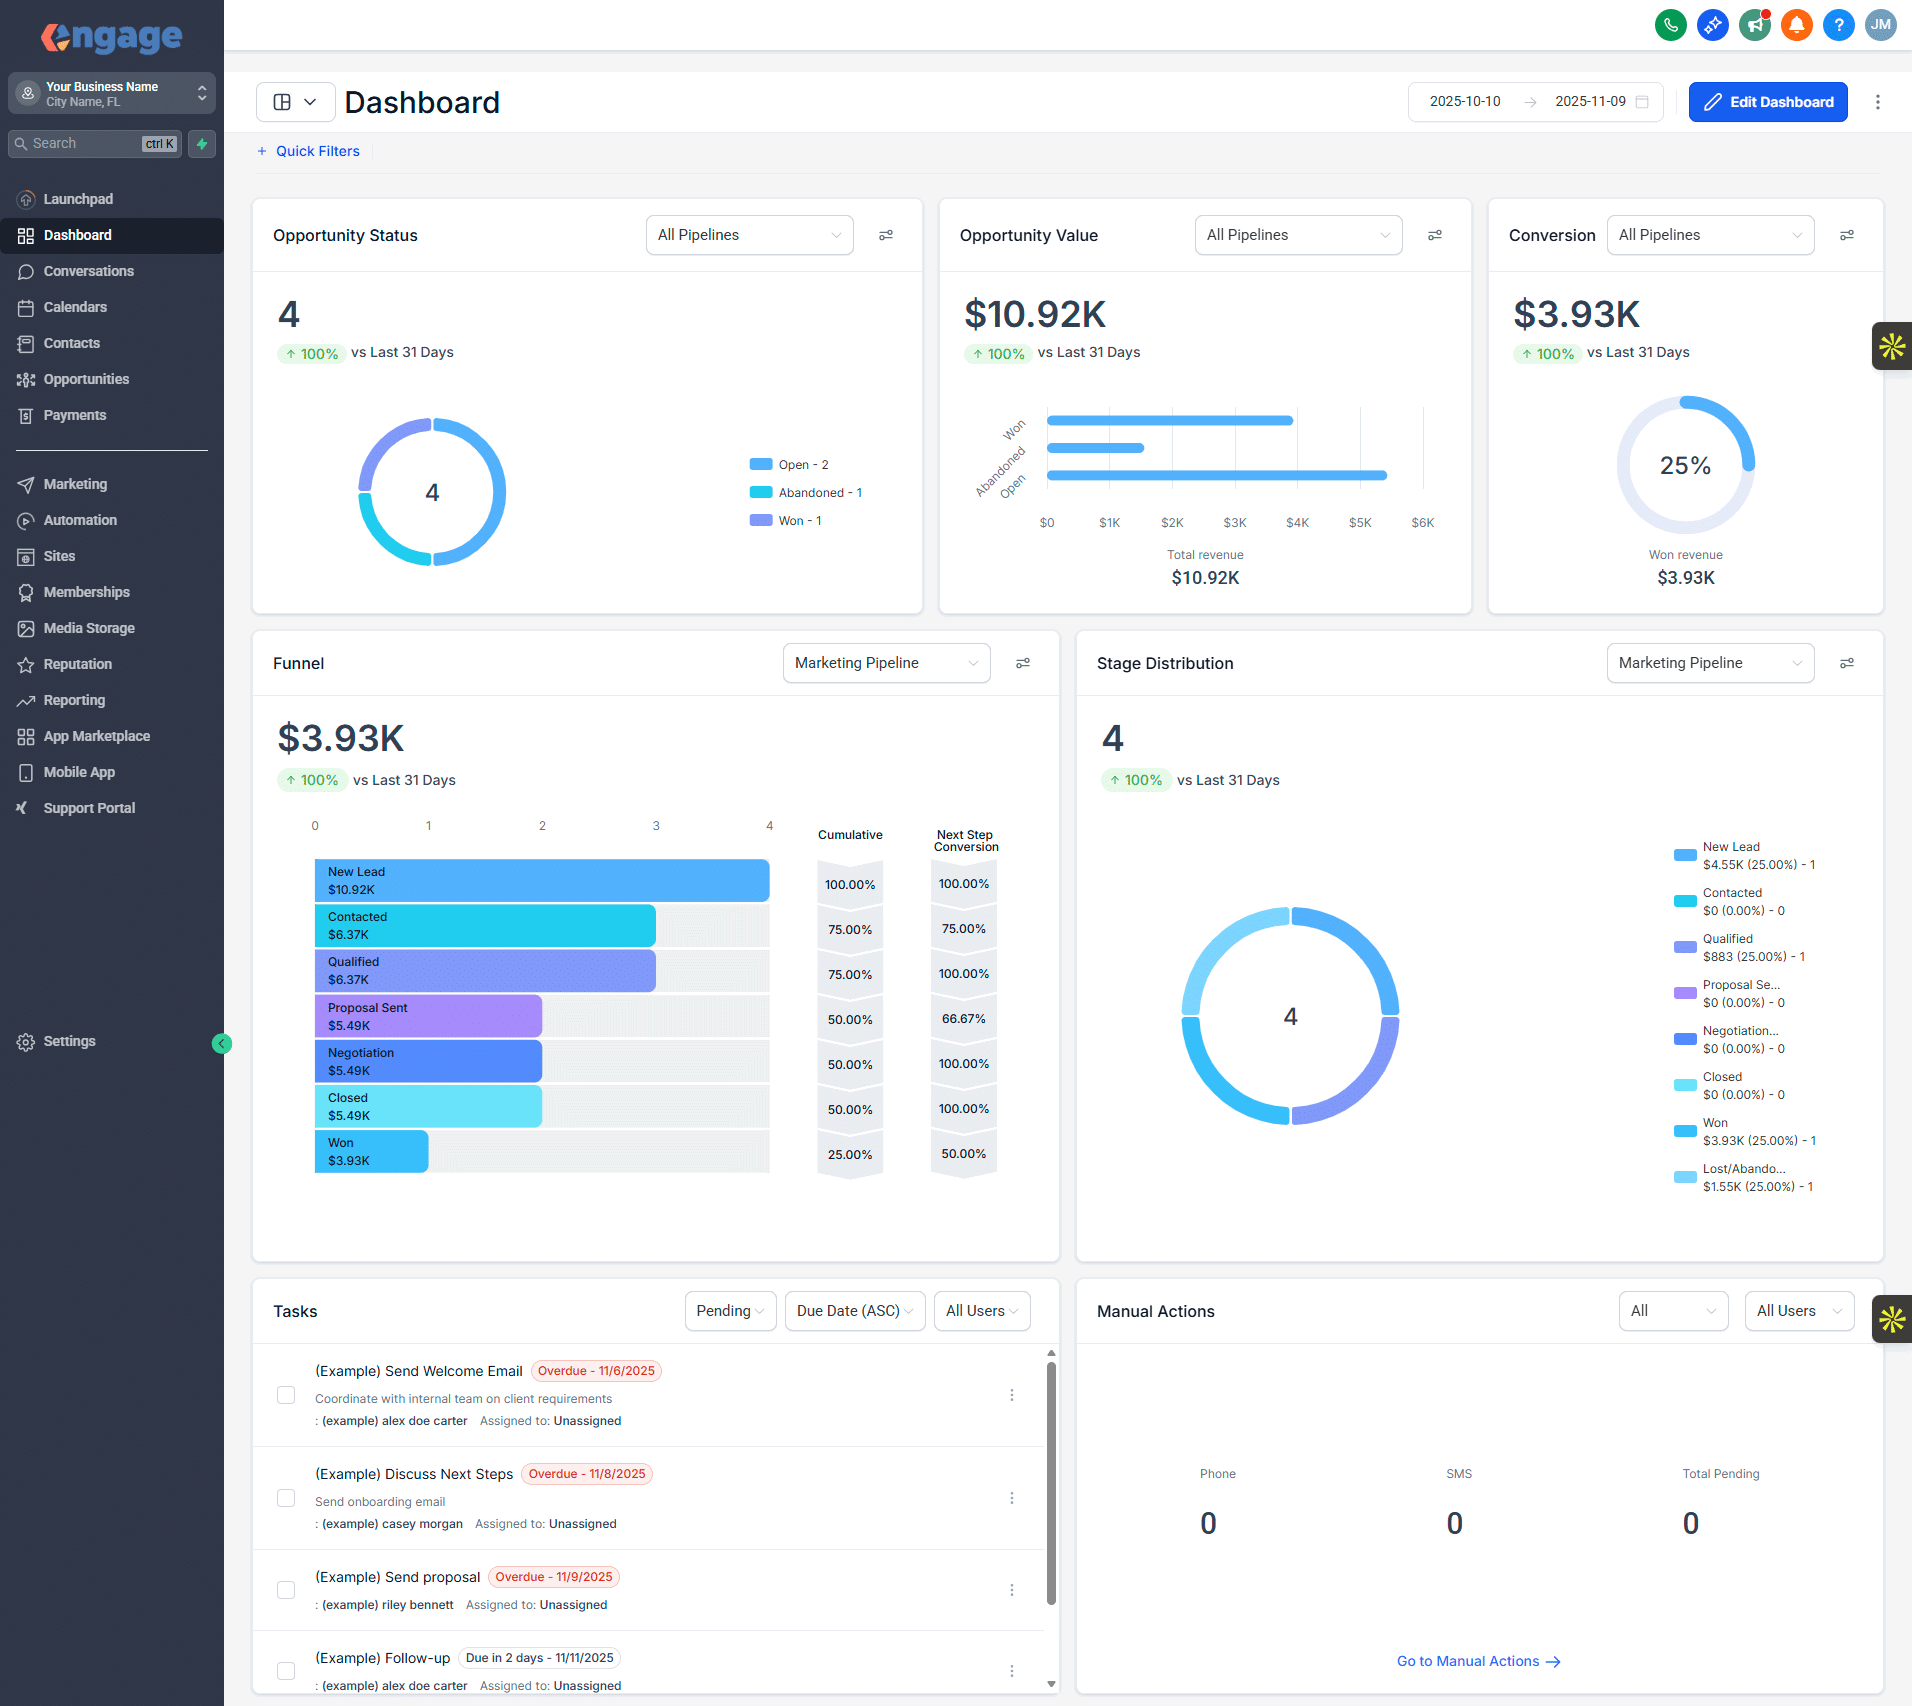1912x1706 pixels.
Task: Open Stage Distribution Marketing Pipeline dropdown
Action: tap(1710, 663)
